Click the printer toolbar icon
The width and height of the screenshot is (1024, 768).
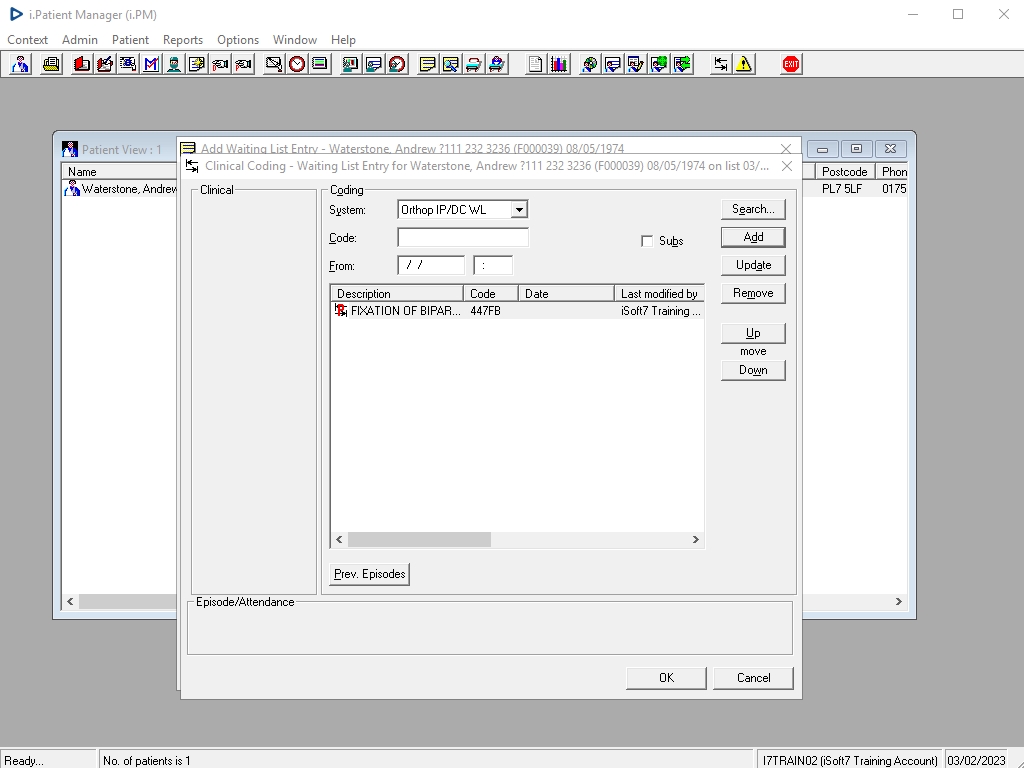coord(51,64)
